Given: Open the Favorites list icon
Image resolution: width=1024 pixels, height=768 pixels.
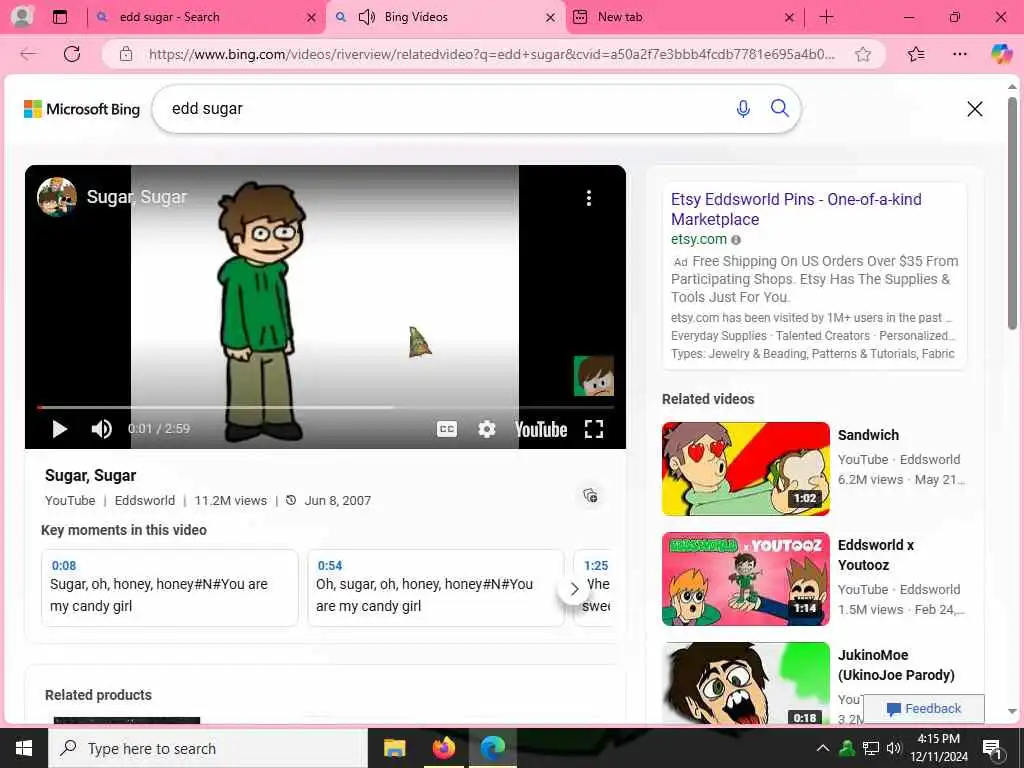Looking at the screenshot, I should pyautogui.click(x=916, y=54).
